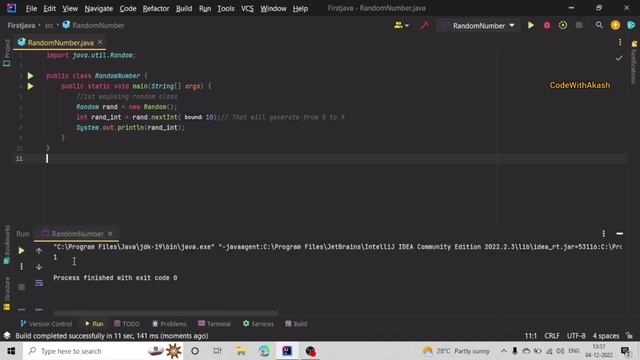
Task: Open the Structure tool window stripe
Action: tap(7, 293)
